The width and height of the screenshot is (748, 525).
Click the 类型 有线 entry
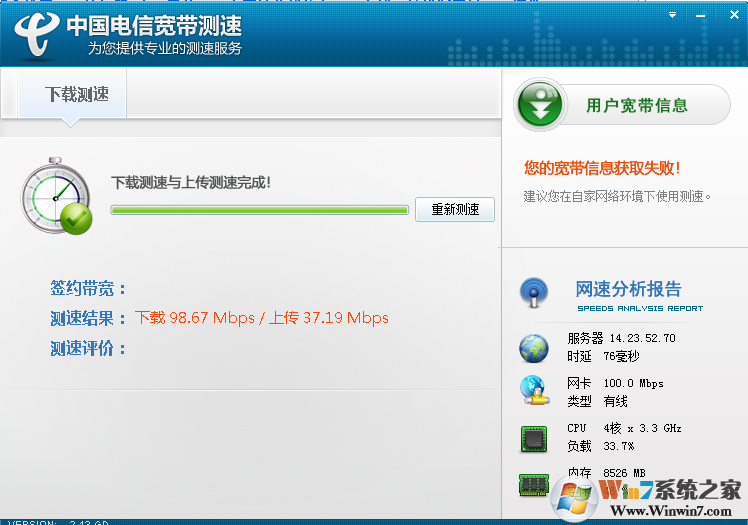[597, 401]
